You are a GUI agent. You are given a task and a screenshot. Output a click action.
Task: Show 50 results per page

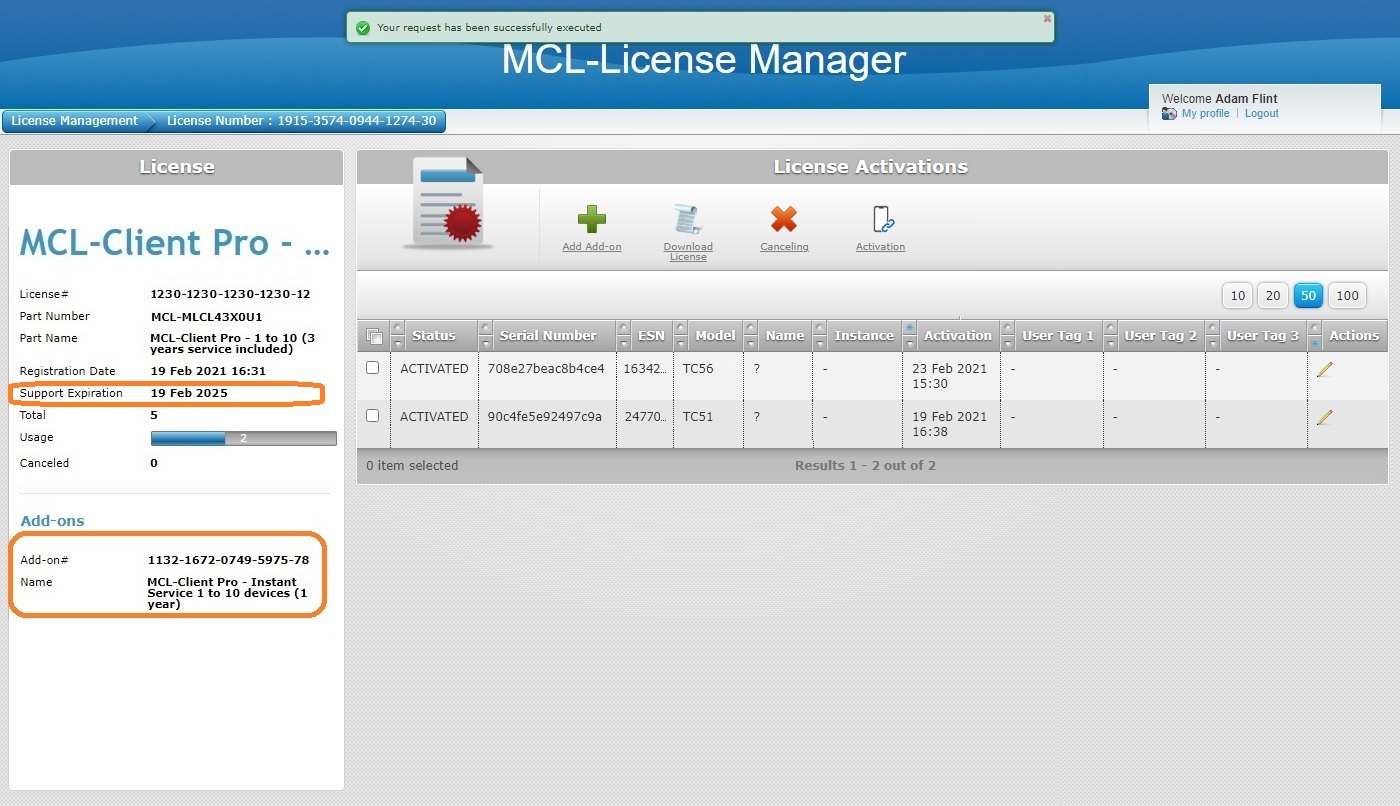1308,296
